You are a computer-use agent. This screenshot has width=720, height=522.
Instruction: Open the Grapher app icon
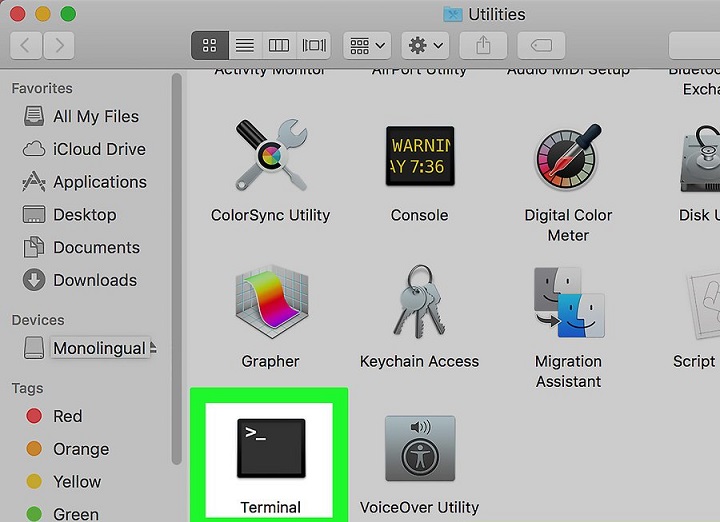[271, 301]
